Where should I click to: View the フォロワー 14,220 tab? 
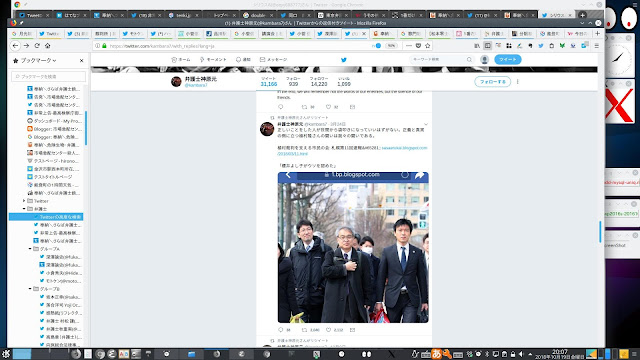click(x=319, y=81)
